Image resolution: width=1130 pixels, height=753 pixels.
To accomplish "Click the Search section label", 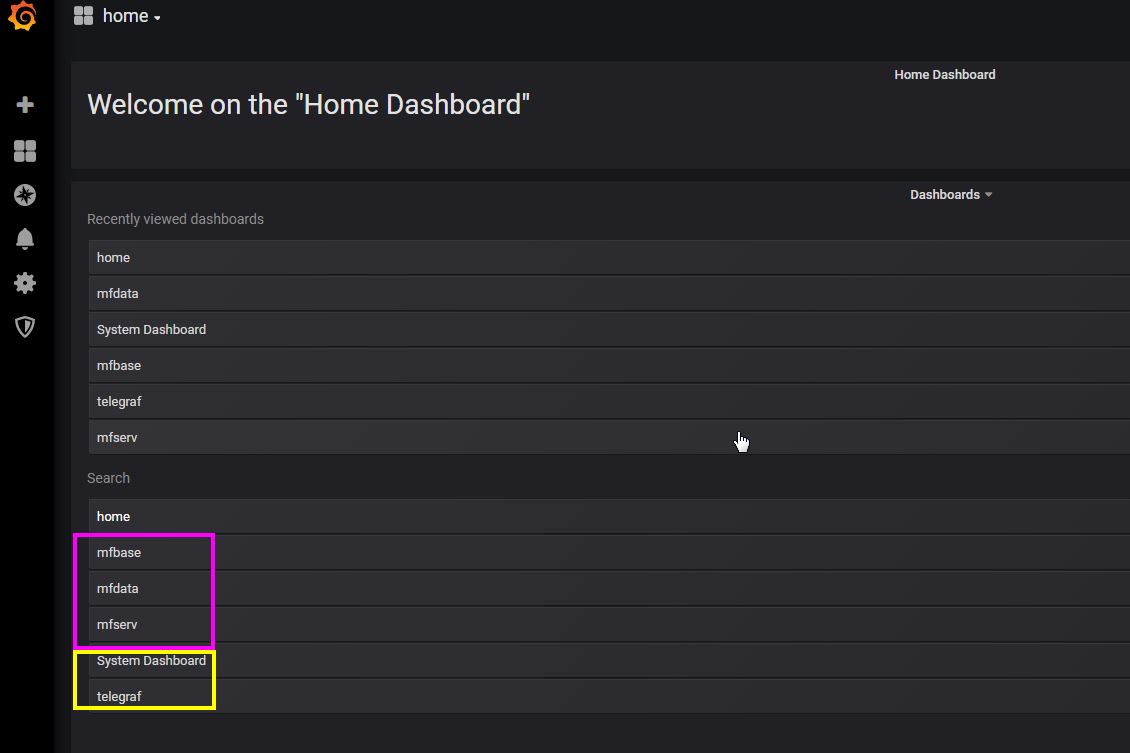I will click(108, 478).
